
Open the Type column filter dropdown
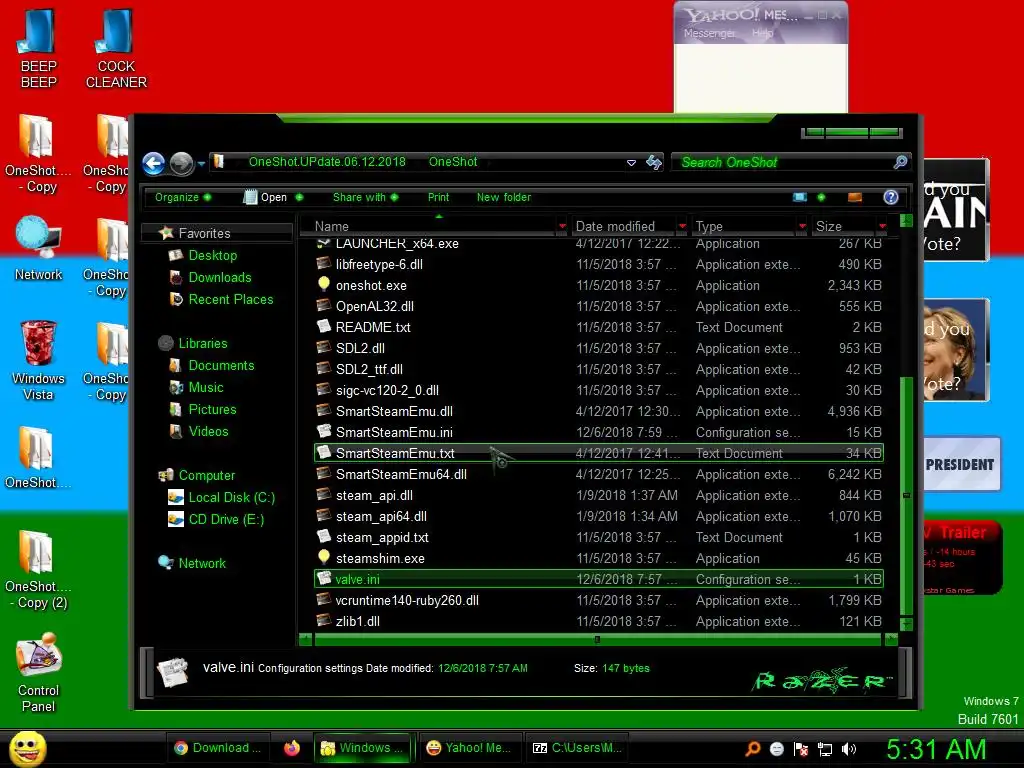pyautogui.click(x=802, y=227)
